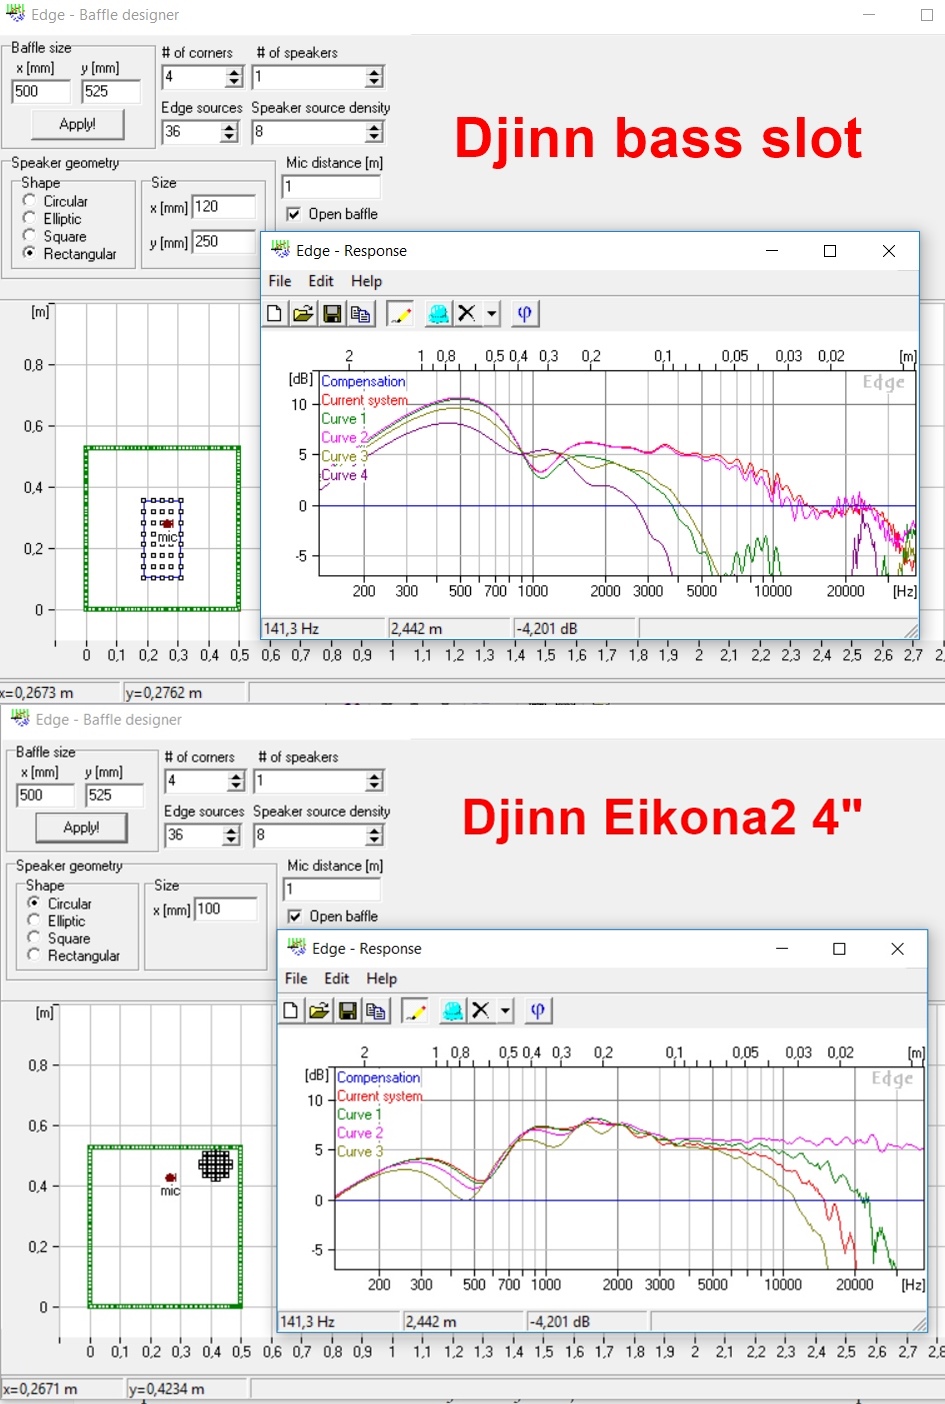Click Edge app icon of Eikona2 Baffle designer title
The width and height of the screenshot is (945, 1404).
click(19, 718)
